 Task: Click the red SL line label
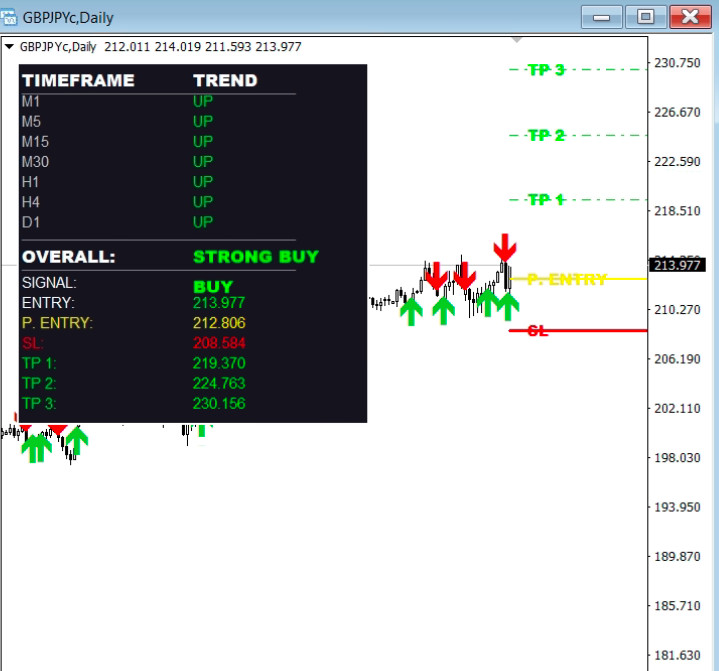pyautogui.click(x=537, y=331)
